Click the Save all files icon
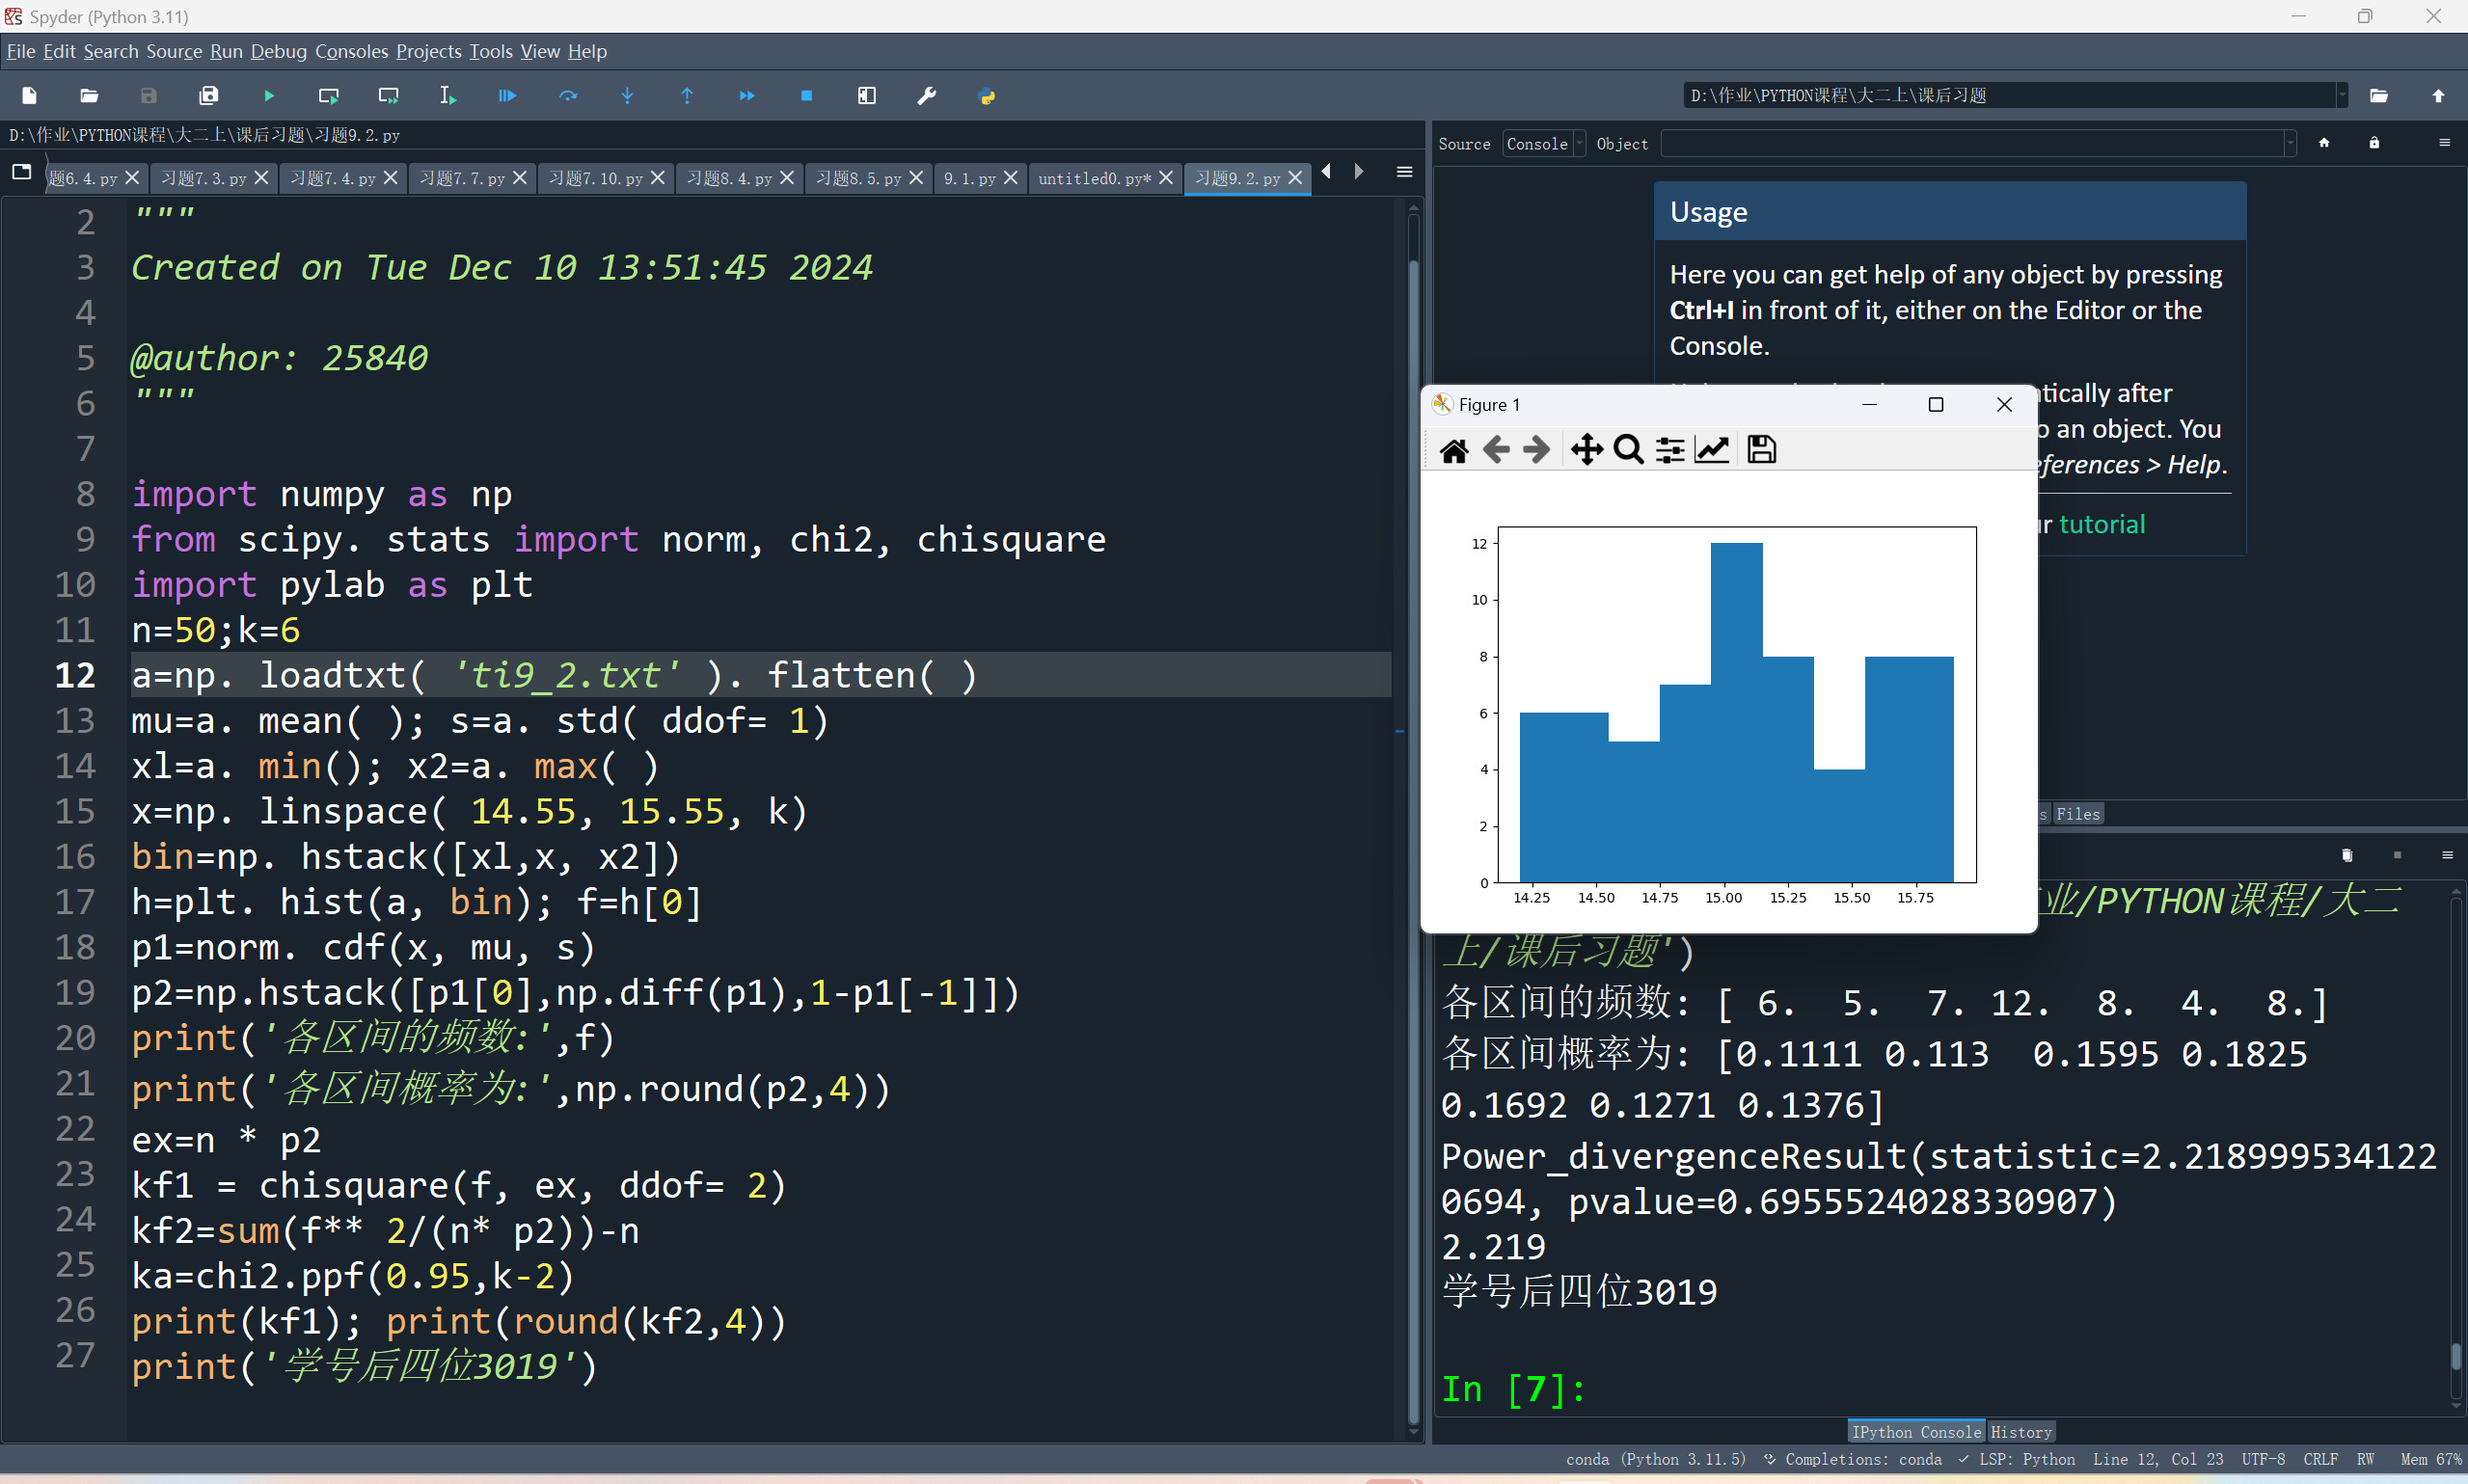Viewport: 2468px width, 1484px height. tap(208, 96)
